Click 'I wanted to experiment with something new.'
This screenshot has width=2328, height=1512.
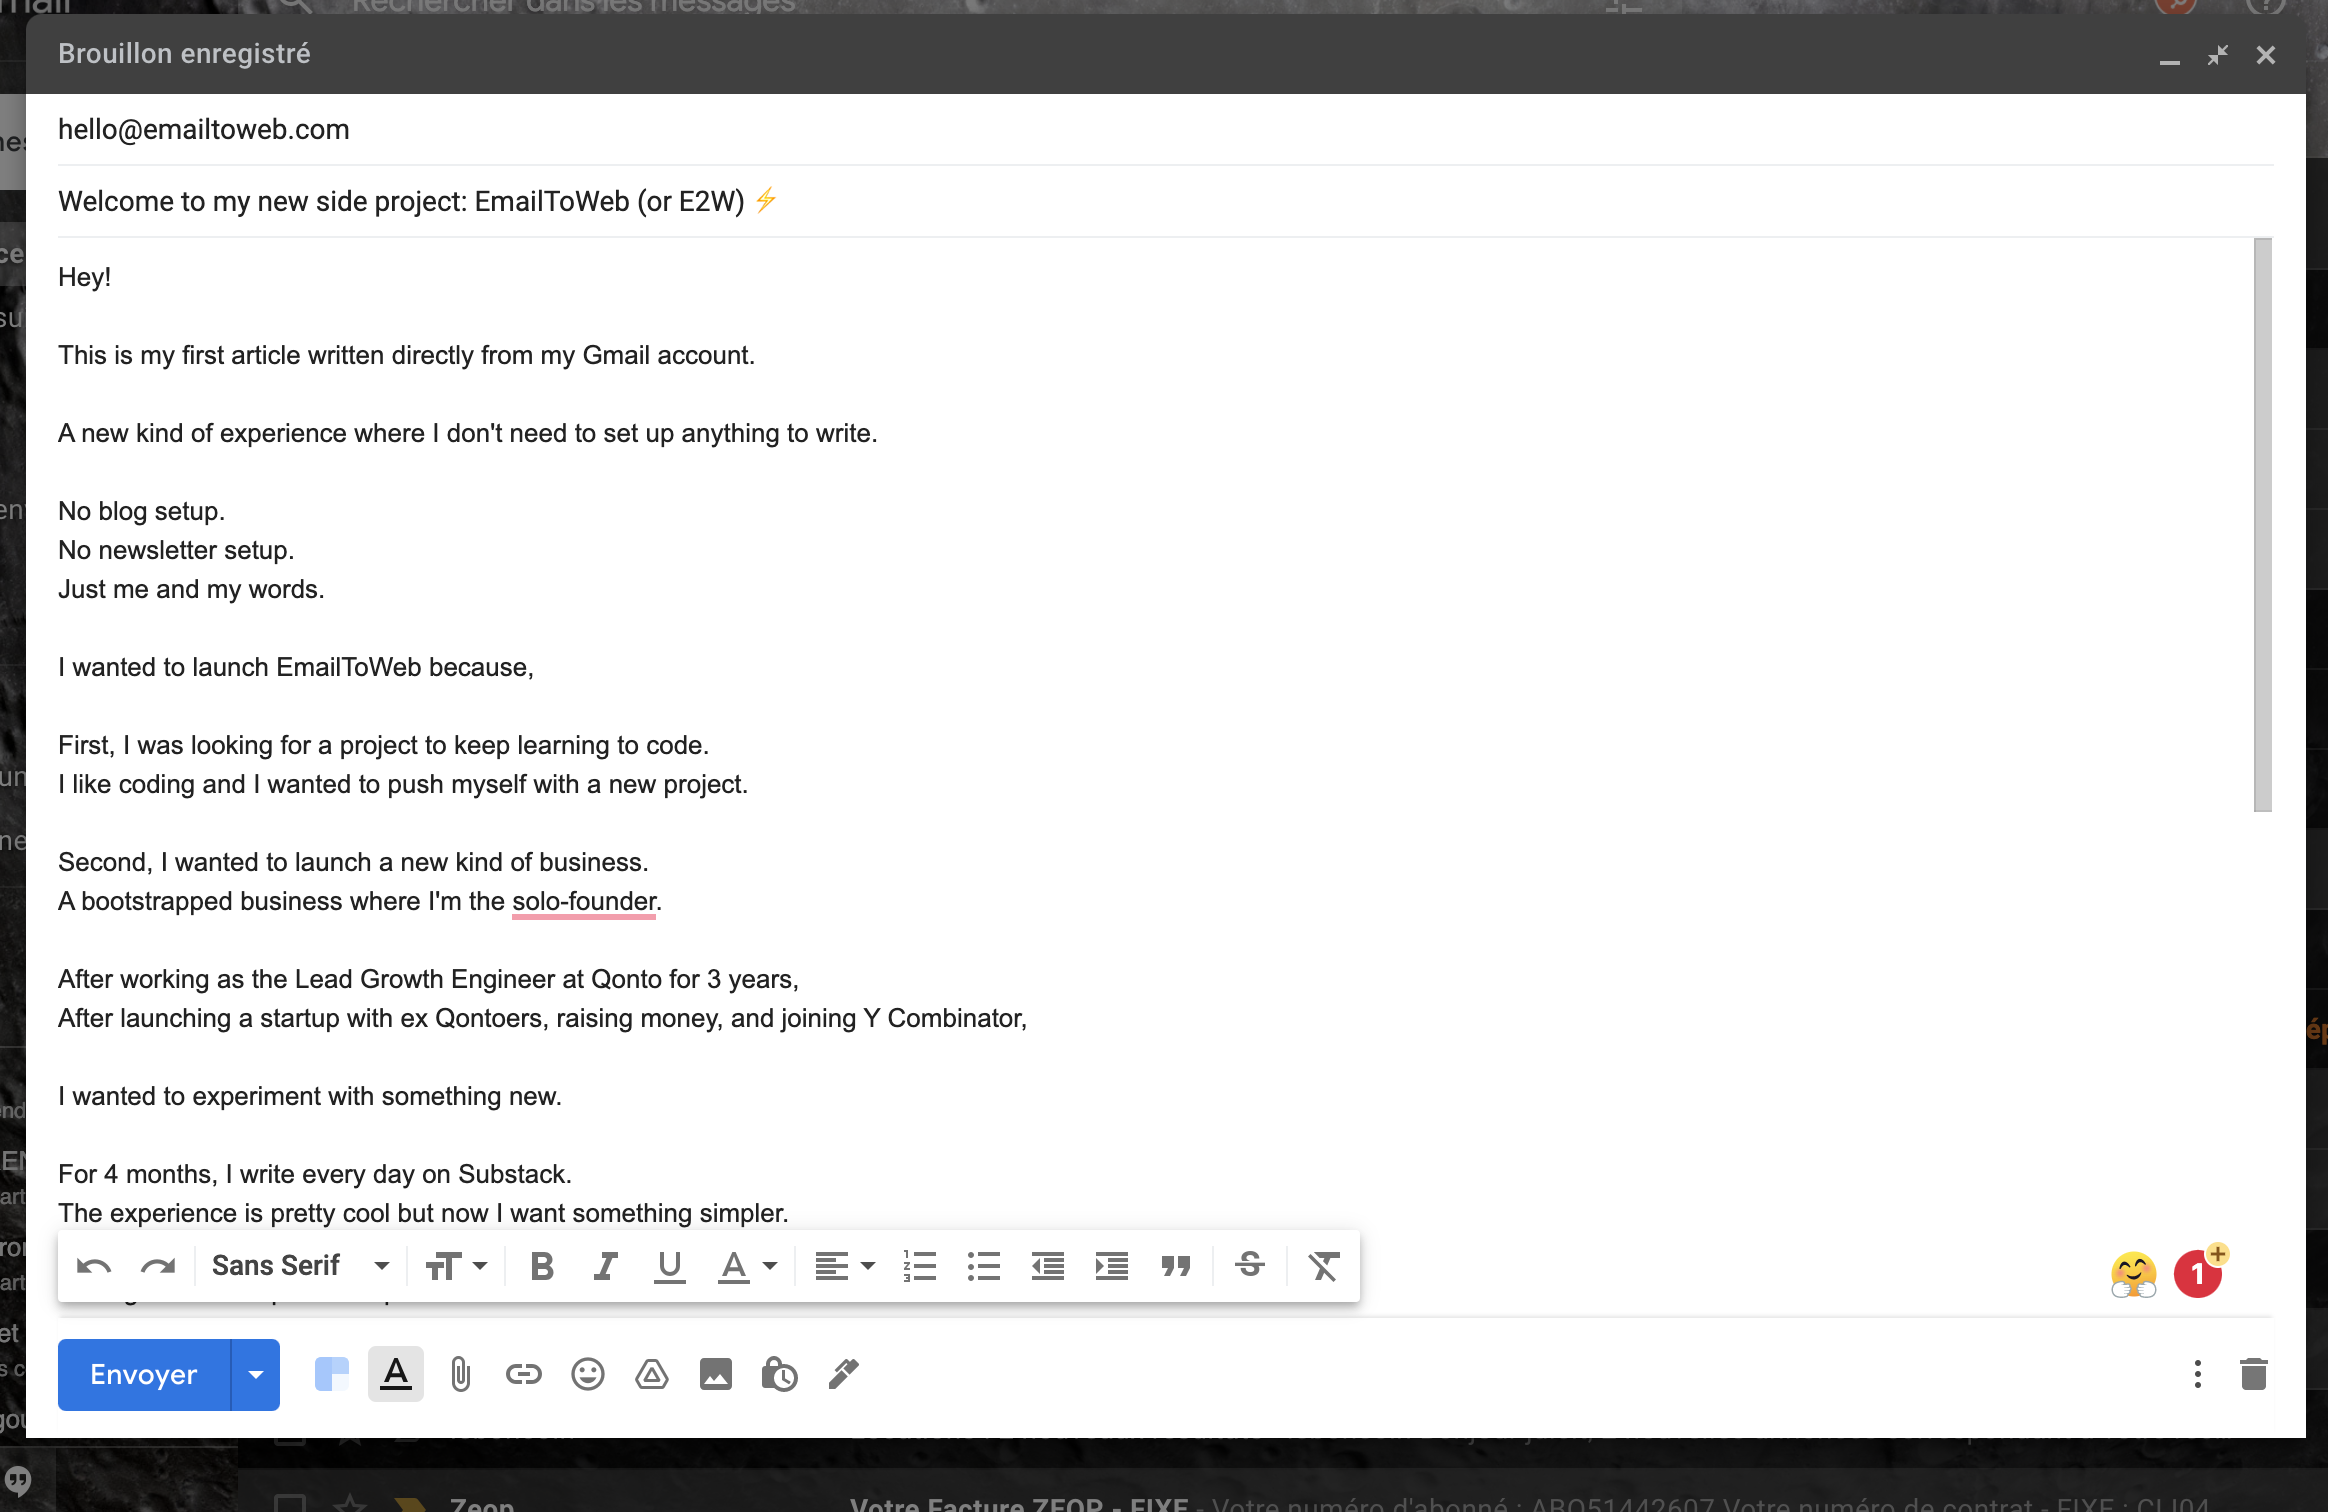[310, 1097]
